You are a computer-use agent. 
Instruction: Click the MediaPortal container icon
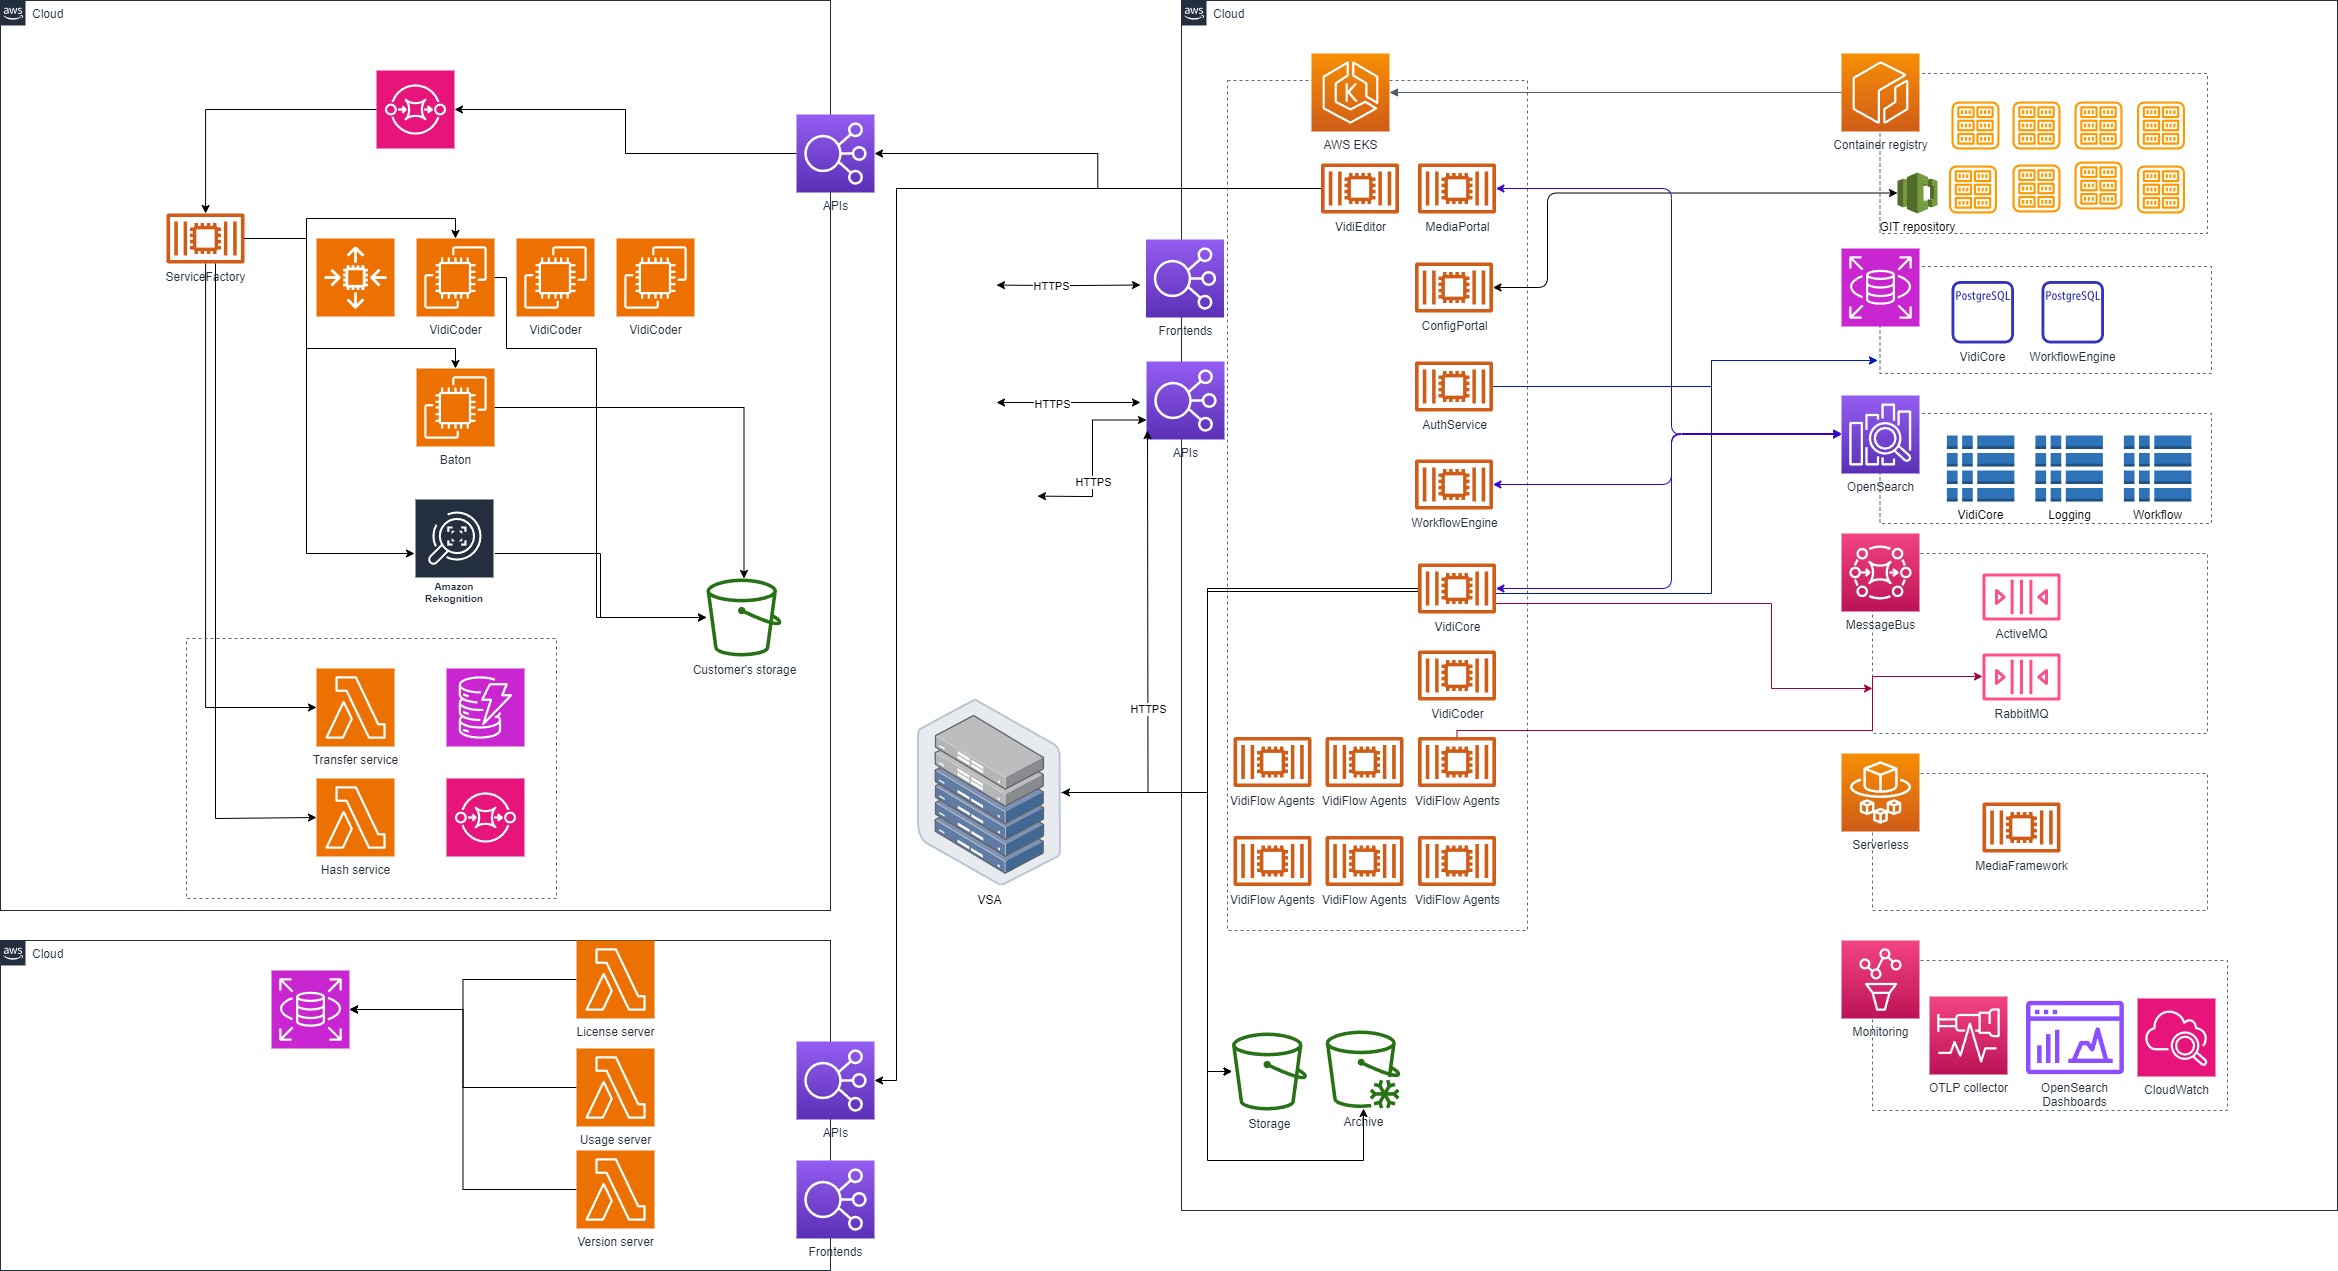pyautogui.click(x=1457, y=188)
